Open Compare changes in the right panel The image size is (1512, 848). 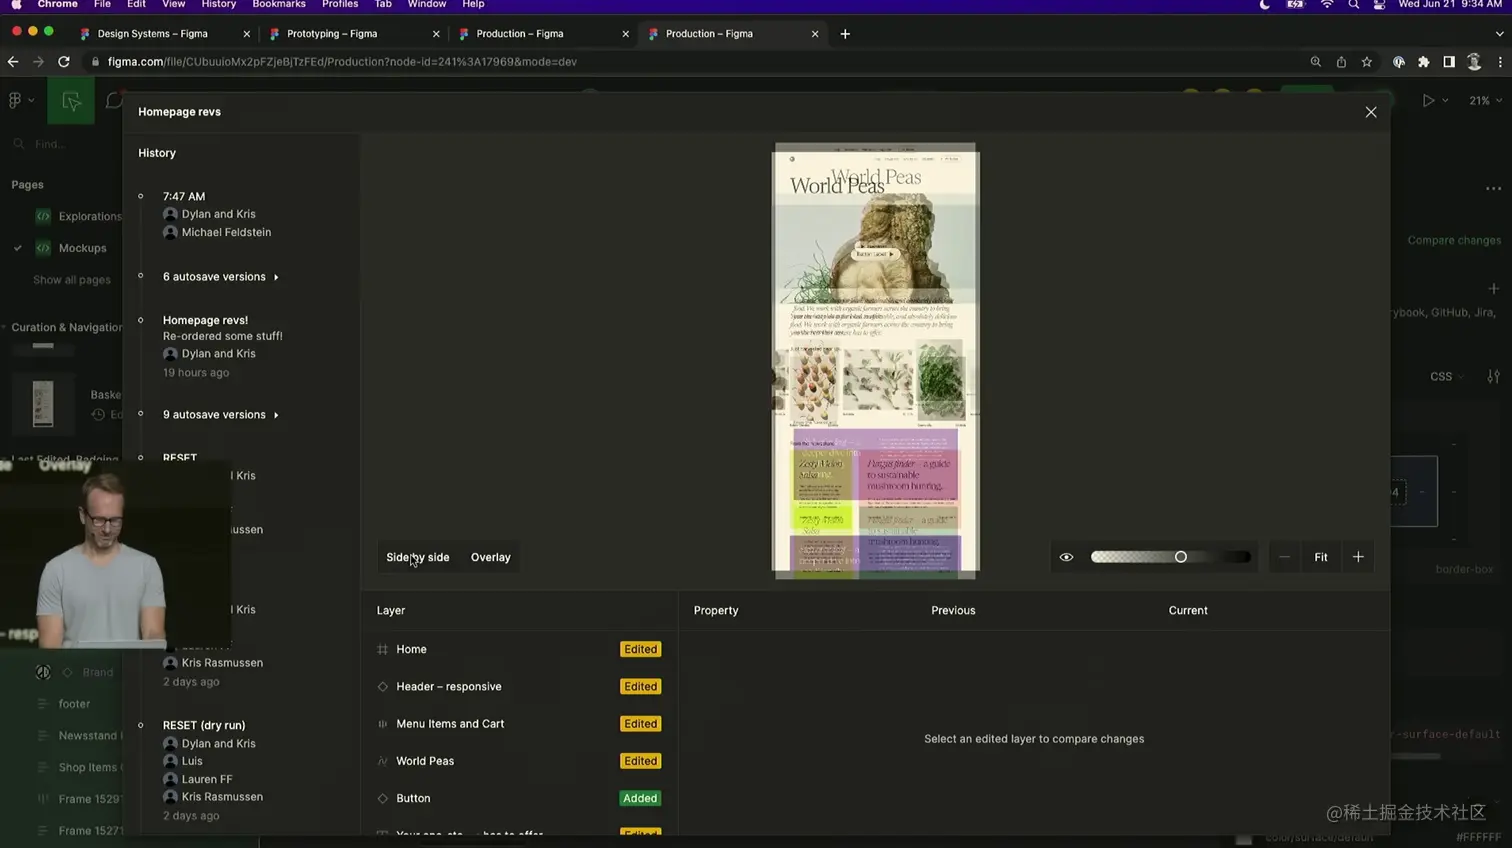tap(1454, 240)
